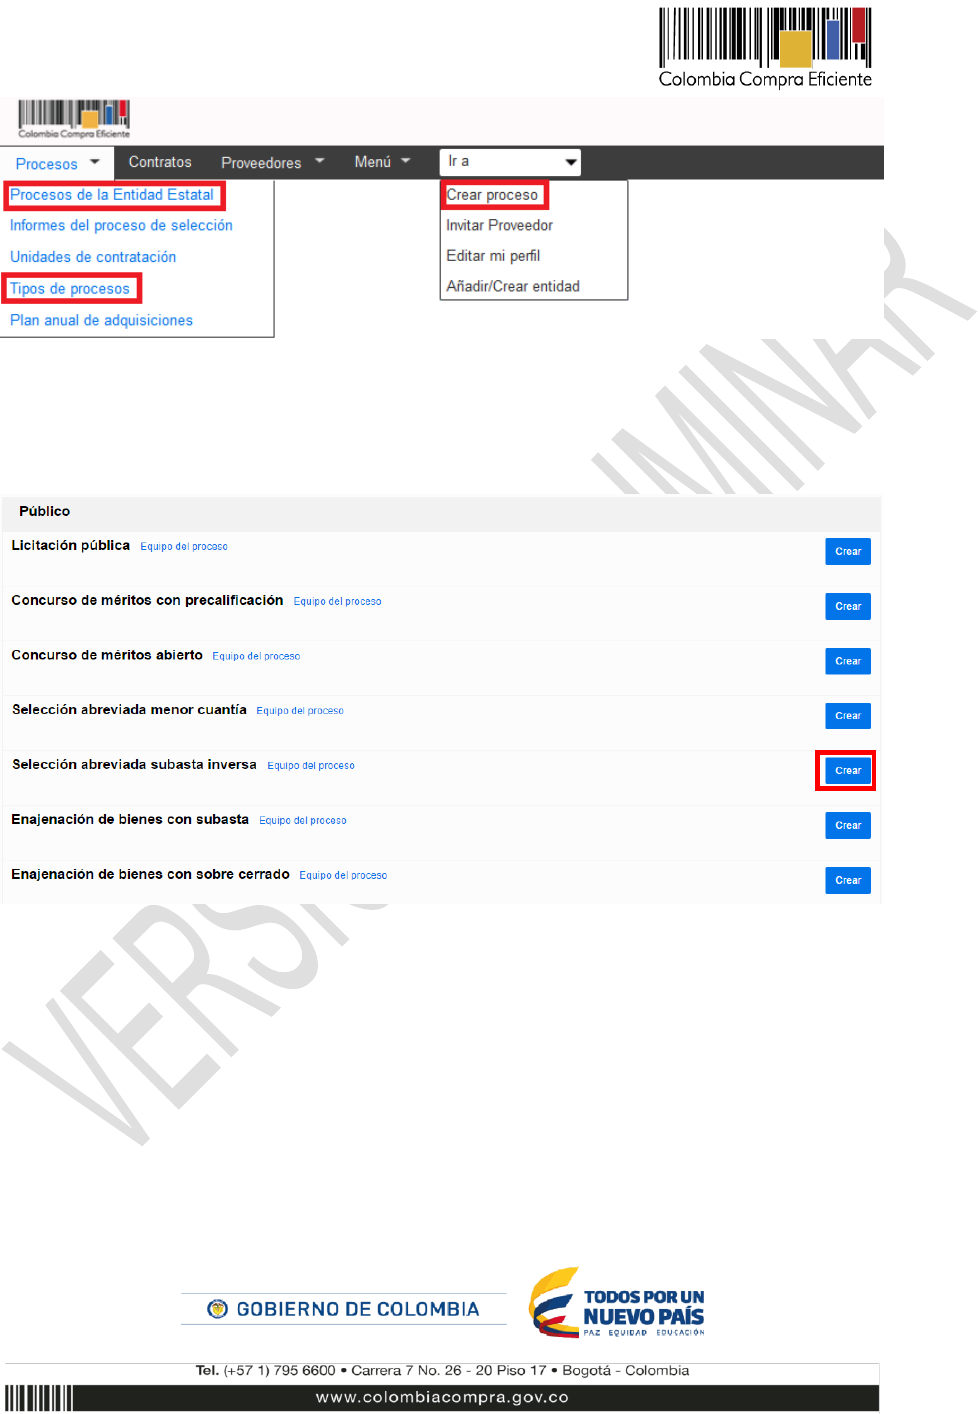
Task: Open Equipo del proceso for bienes con subasta
Action: (x=303, y=821)
